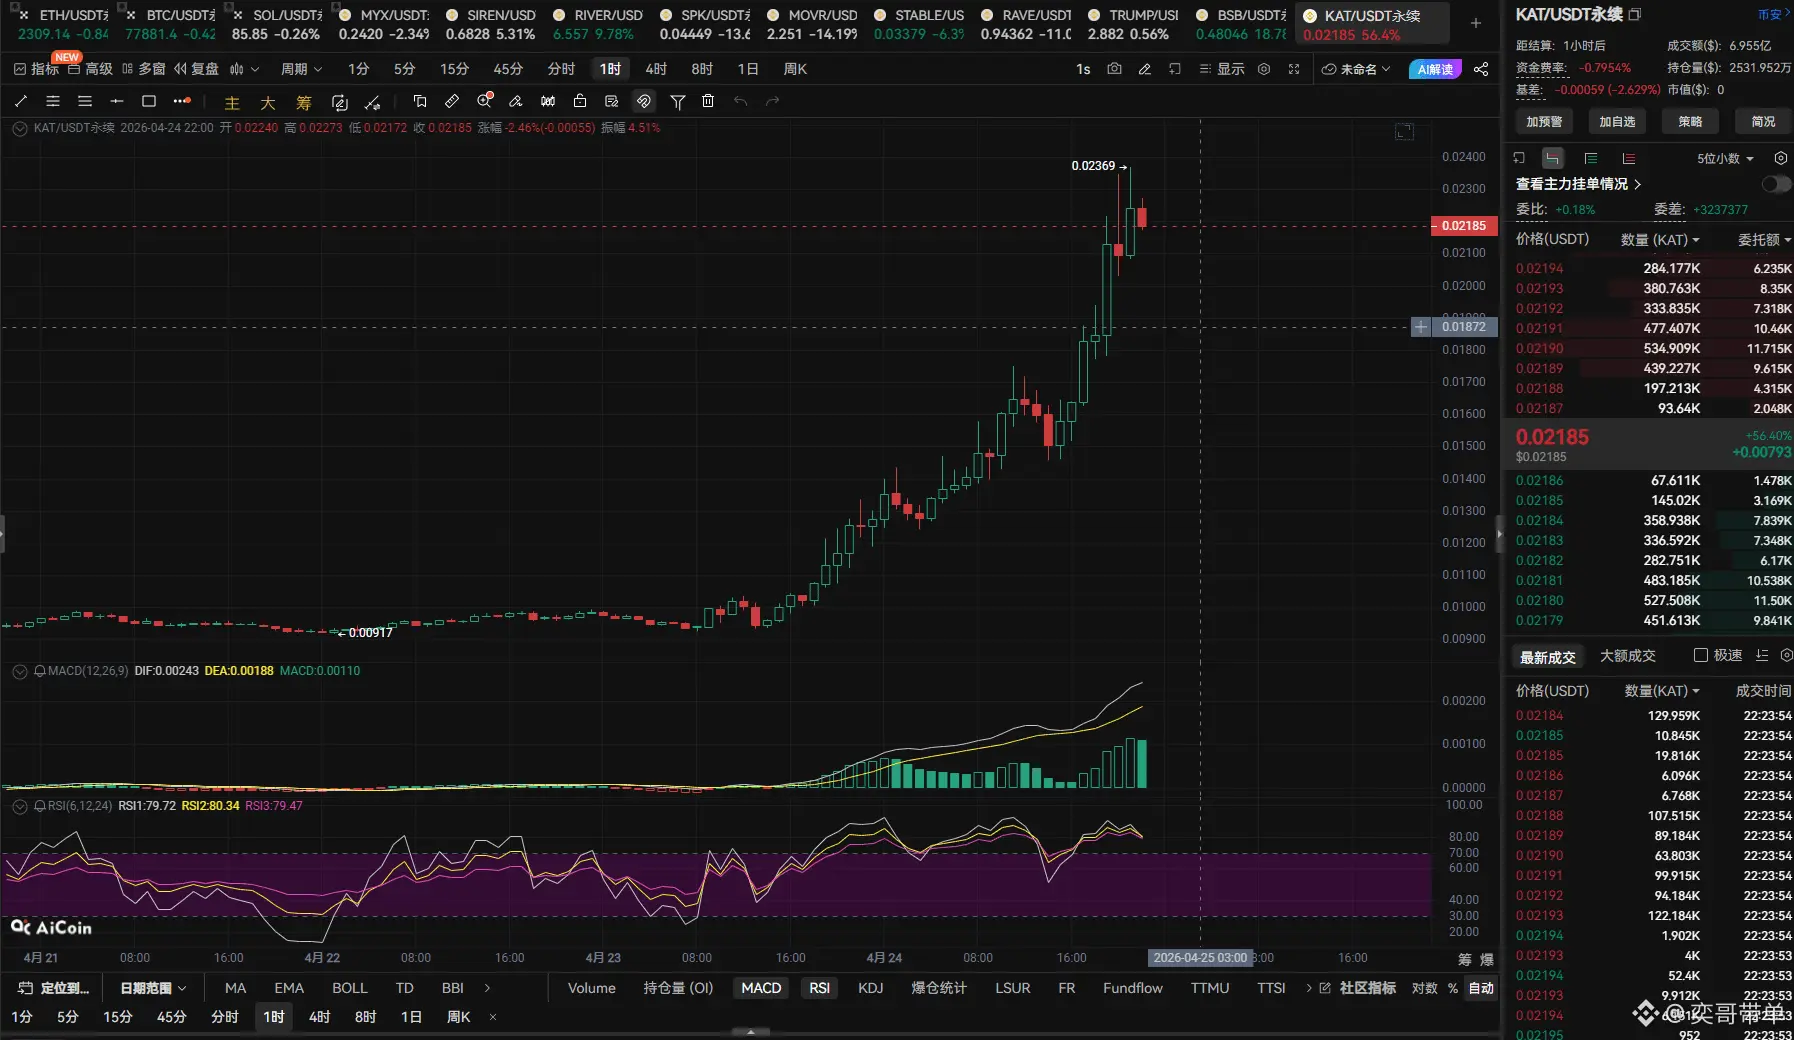Switch to the 大额成交 tab

[1628, 656]
